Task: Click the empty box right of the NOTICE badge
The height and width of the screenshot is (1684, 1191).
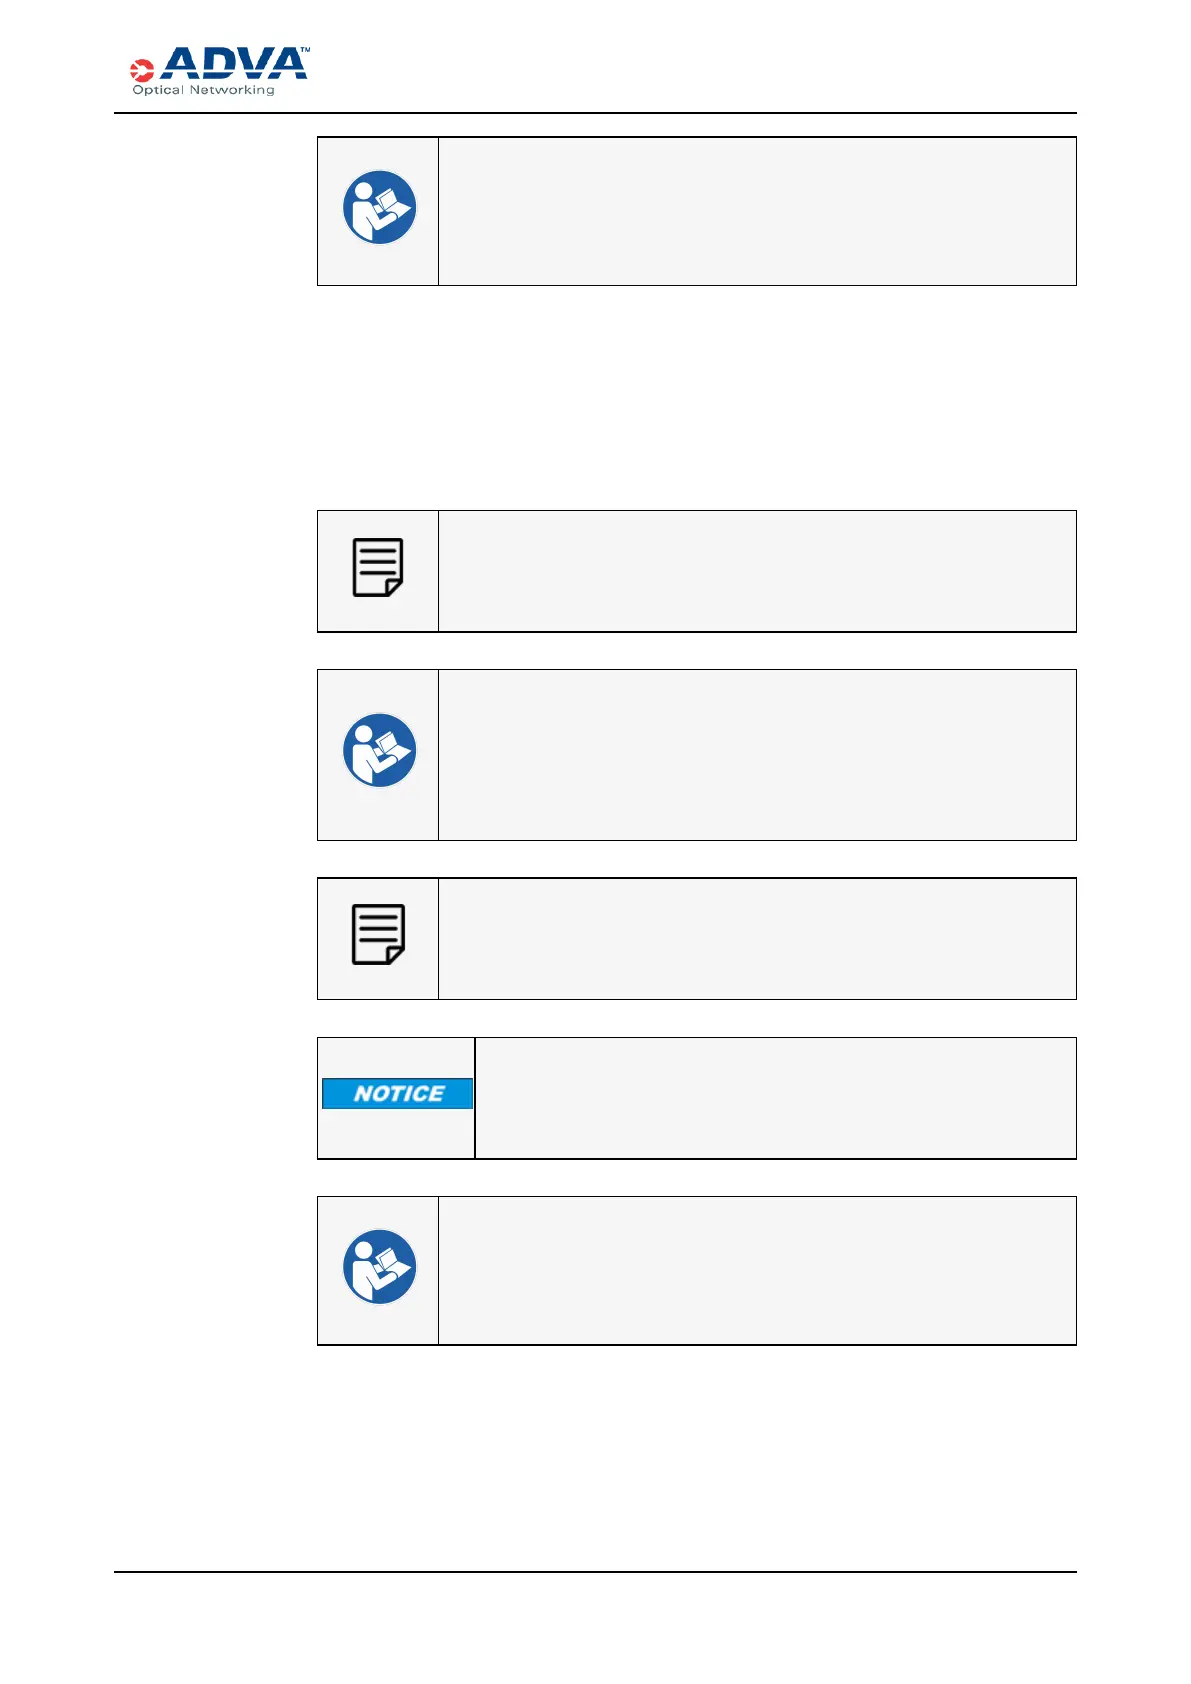Action: click(x=775, y=1098)
